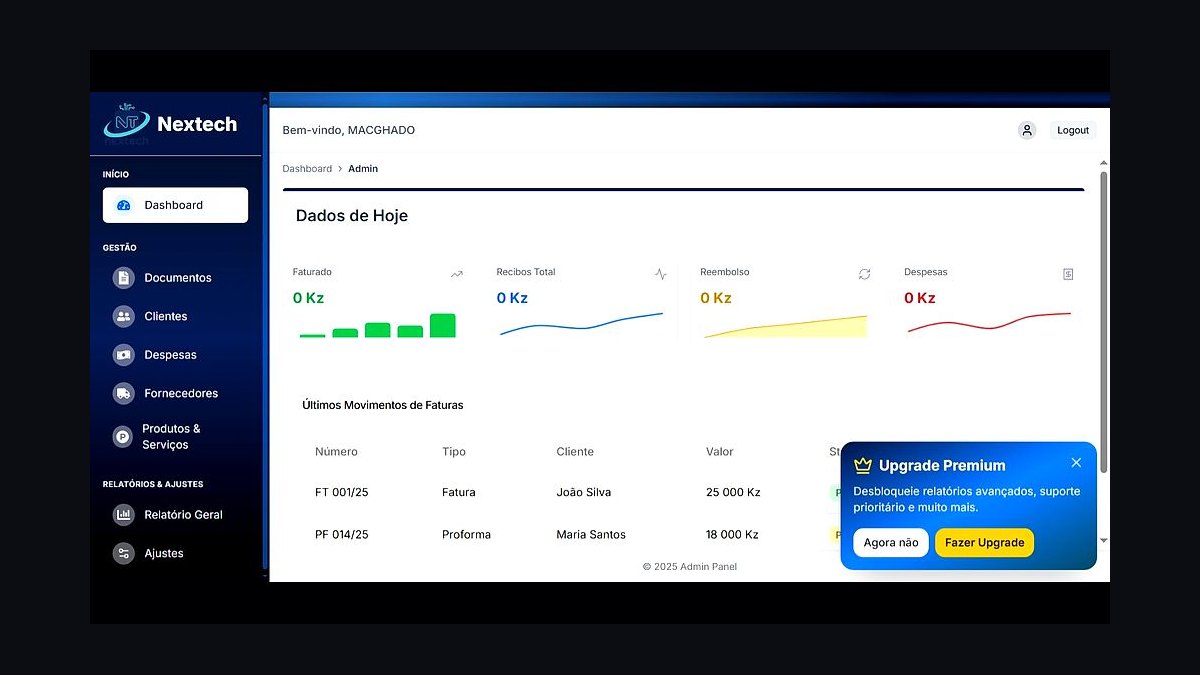Click the Faturado trend arrow icon

click(457, 274)
